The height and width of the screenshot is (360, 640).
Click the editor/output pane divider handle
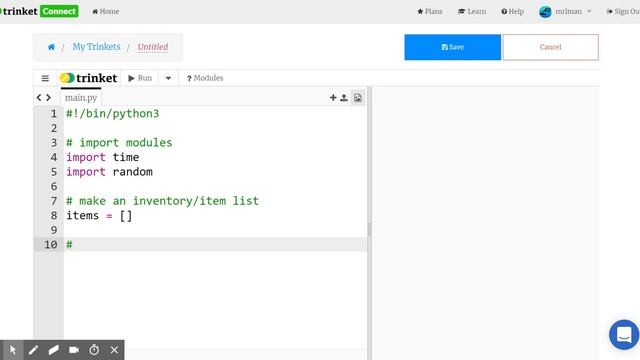click(369, 229)
